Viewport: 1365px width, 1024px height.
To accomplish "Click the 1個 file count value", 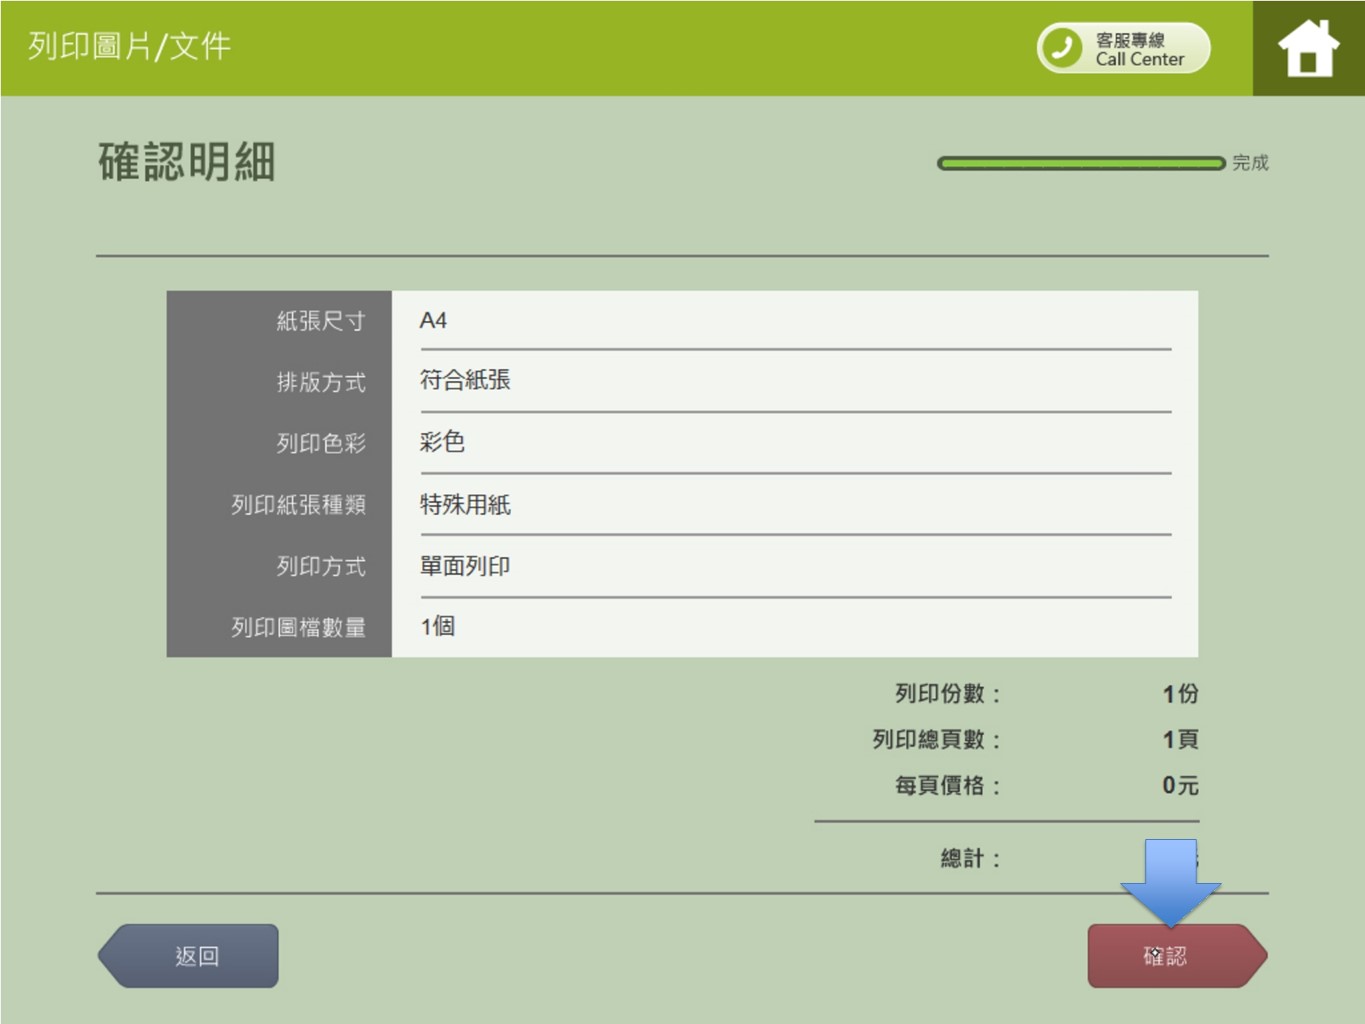I will coord(438,627).
